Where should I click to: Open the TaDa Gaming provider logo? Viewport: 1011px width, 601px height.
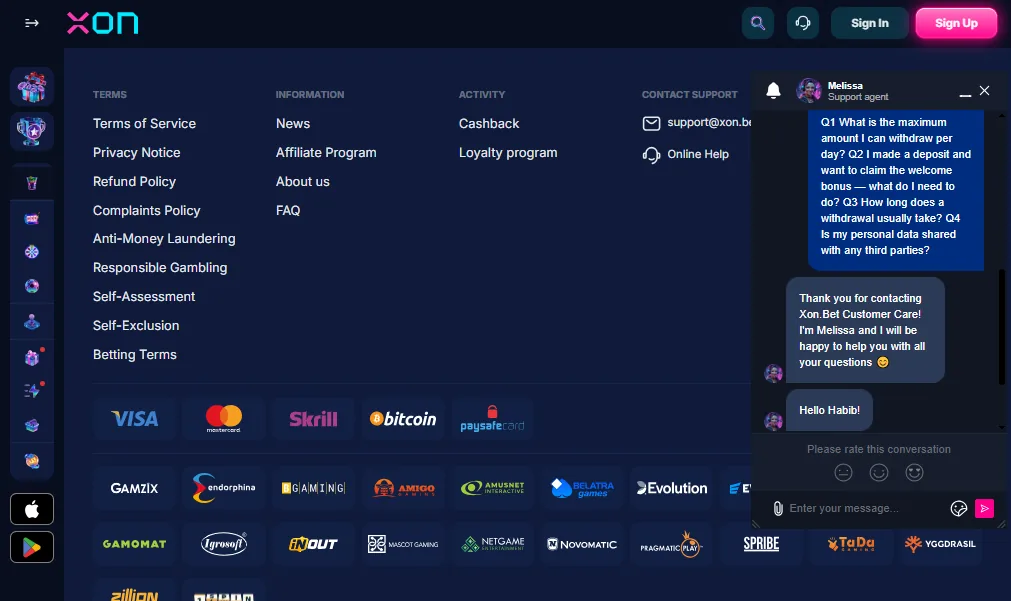851,544
